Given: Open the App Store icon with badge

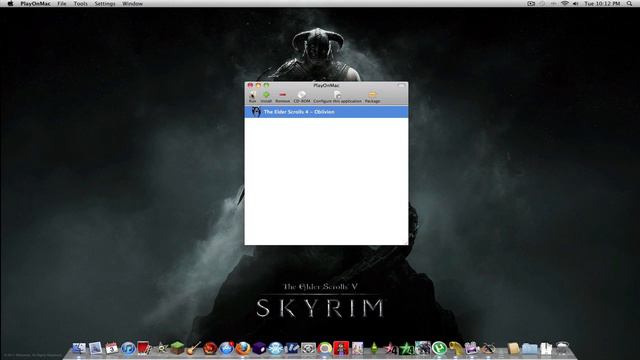Looking at the screenshot, I should click(226, 348).
